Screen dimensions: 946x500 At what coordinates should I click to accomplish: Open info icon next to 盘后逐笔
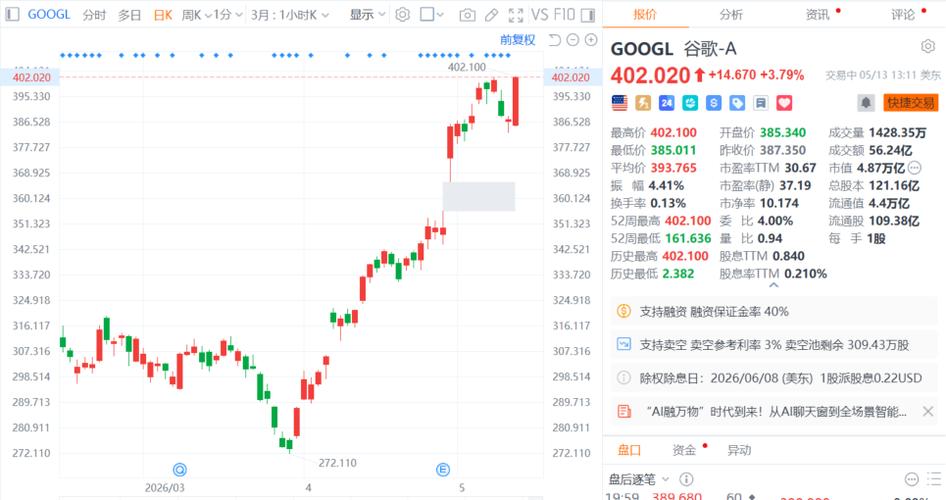(x=686, y=479)
